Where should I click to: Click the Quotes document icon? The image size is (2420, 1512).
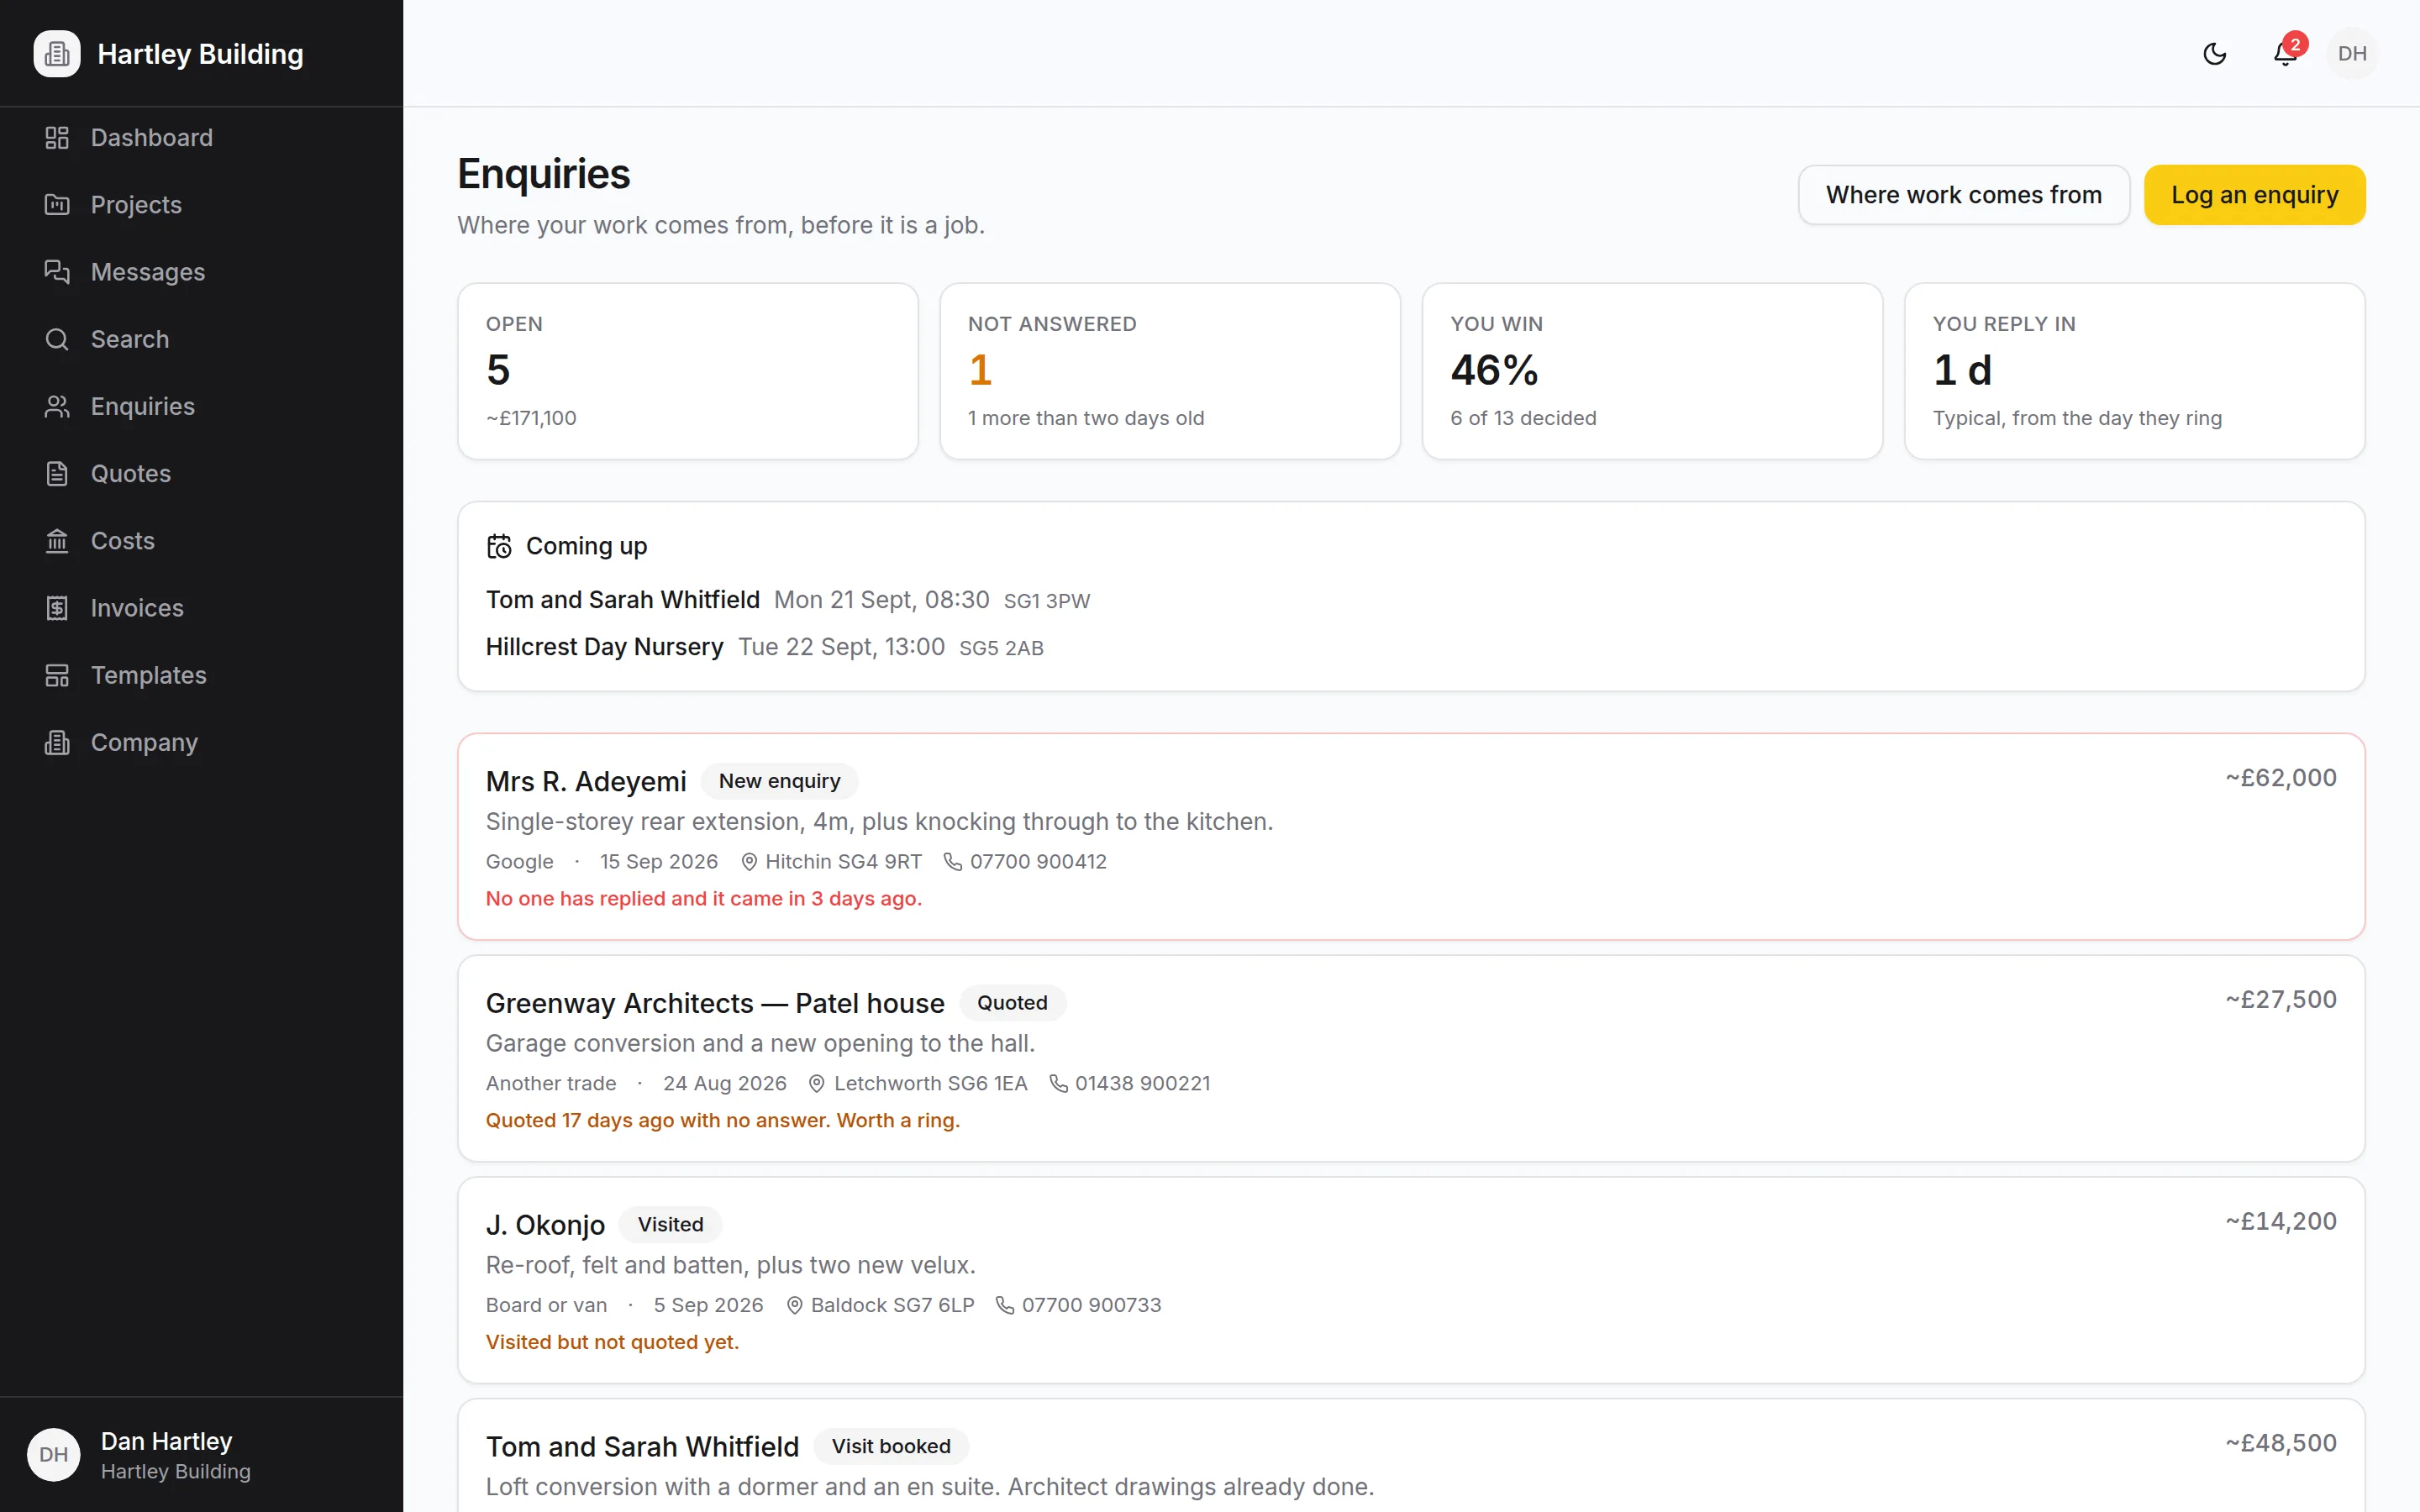coord(57,474)
